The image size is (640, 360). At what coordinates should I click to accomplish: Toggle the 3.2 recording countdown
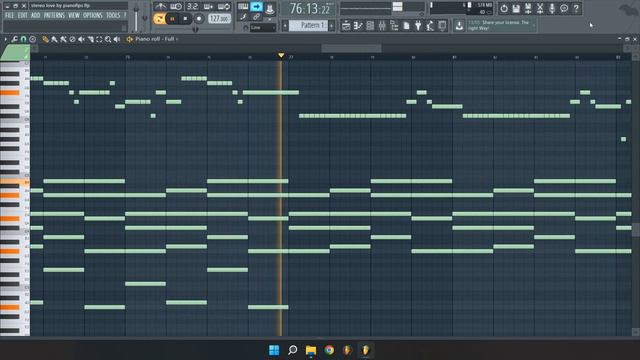pos(192,6)
